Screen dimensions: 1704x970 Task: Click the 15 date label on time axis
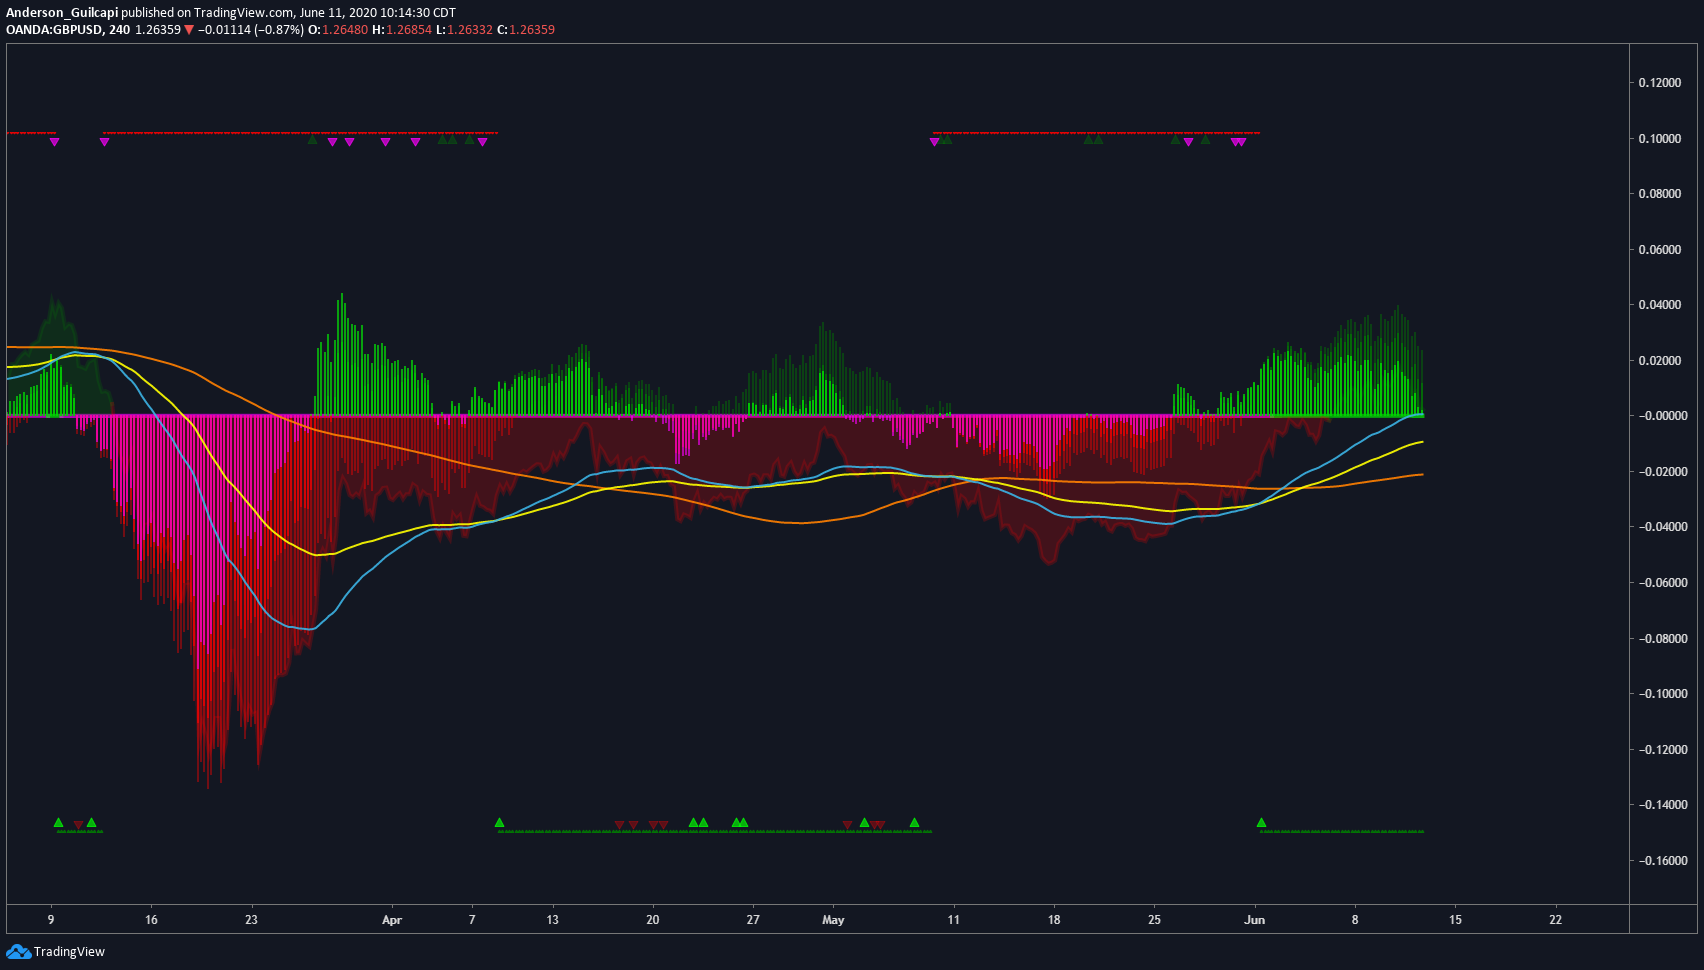pos(1455,920)
